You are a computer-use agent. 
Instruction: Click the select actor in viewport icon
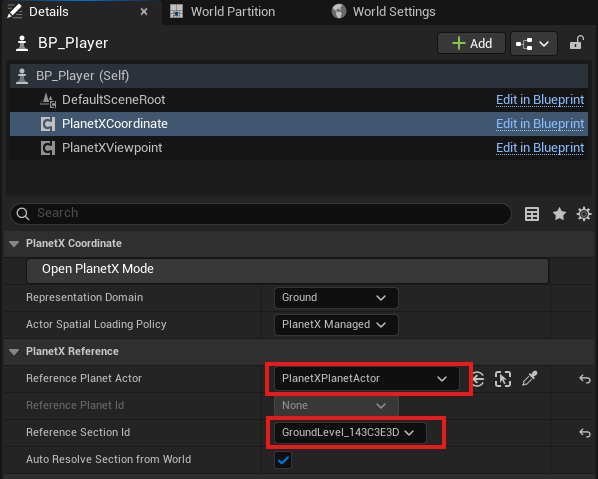point(503,379)
